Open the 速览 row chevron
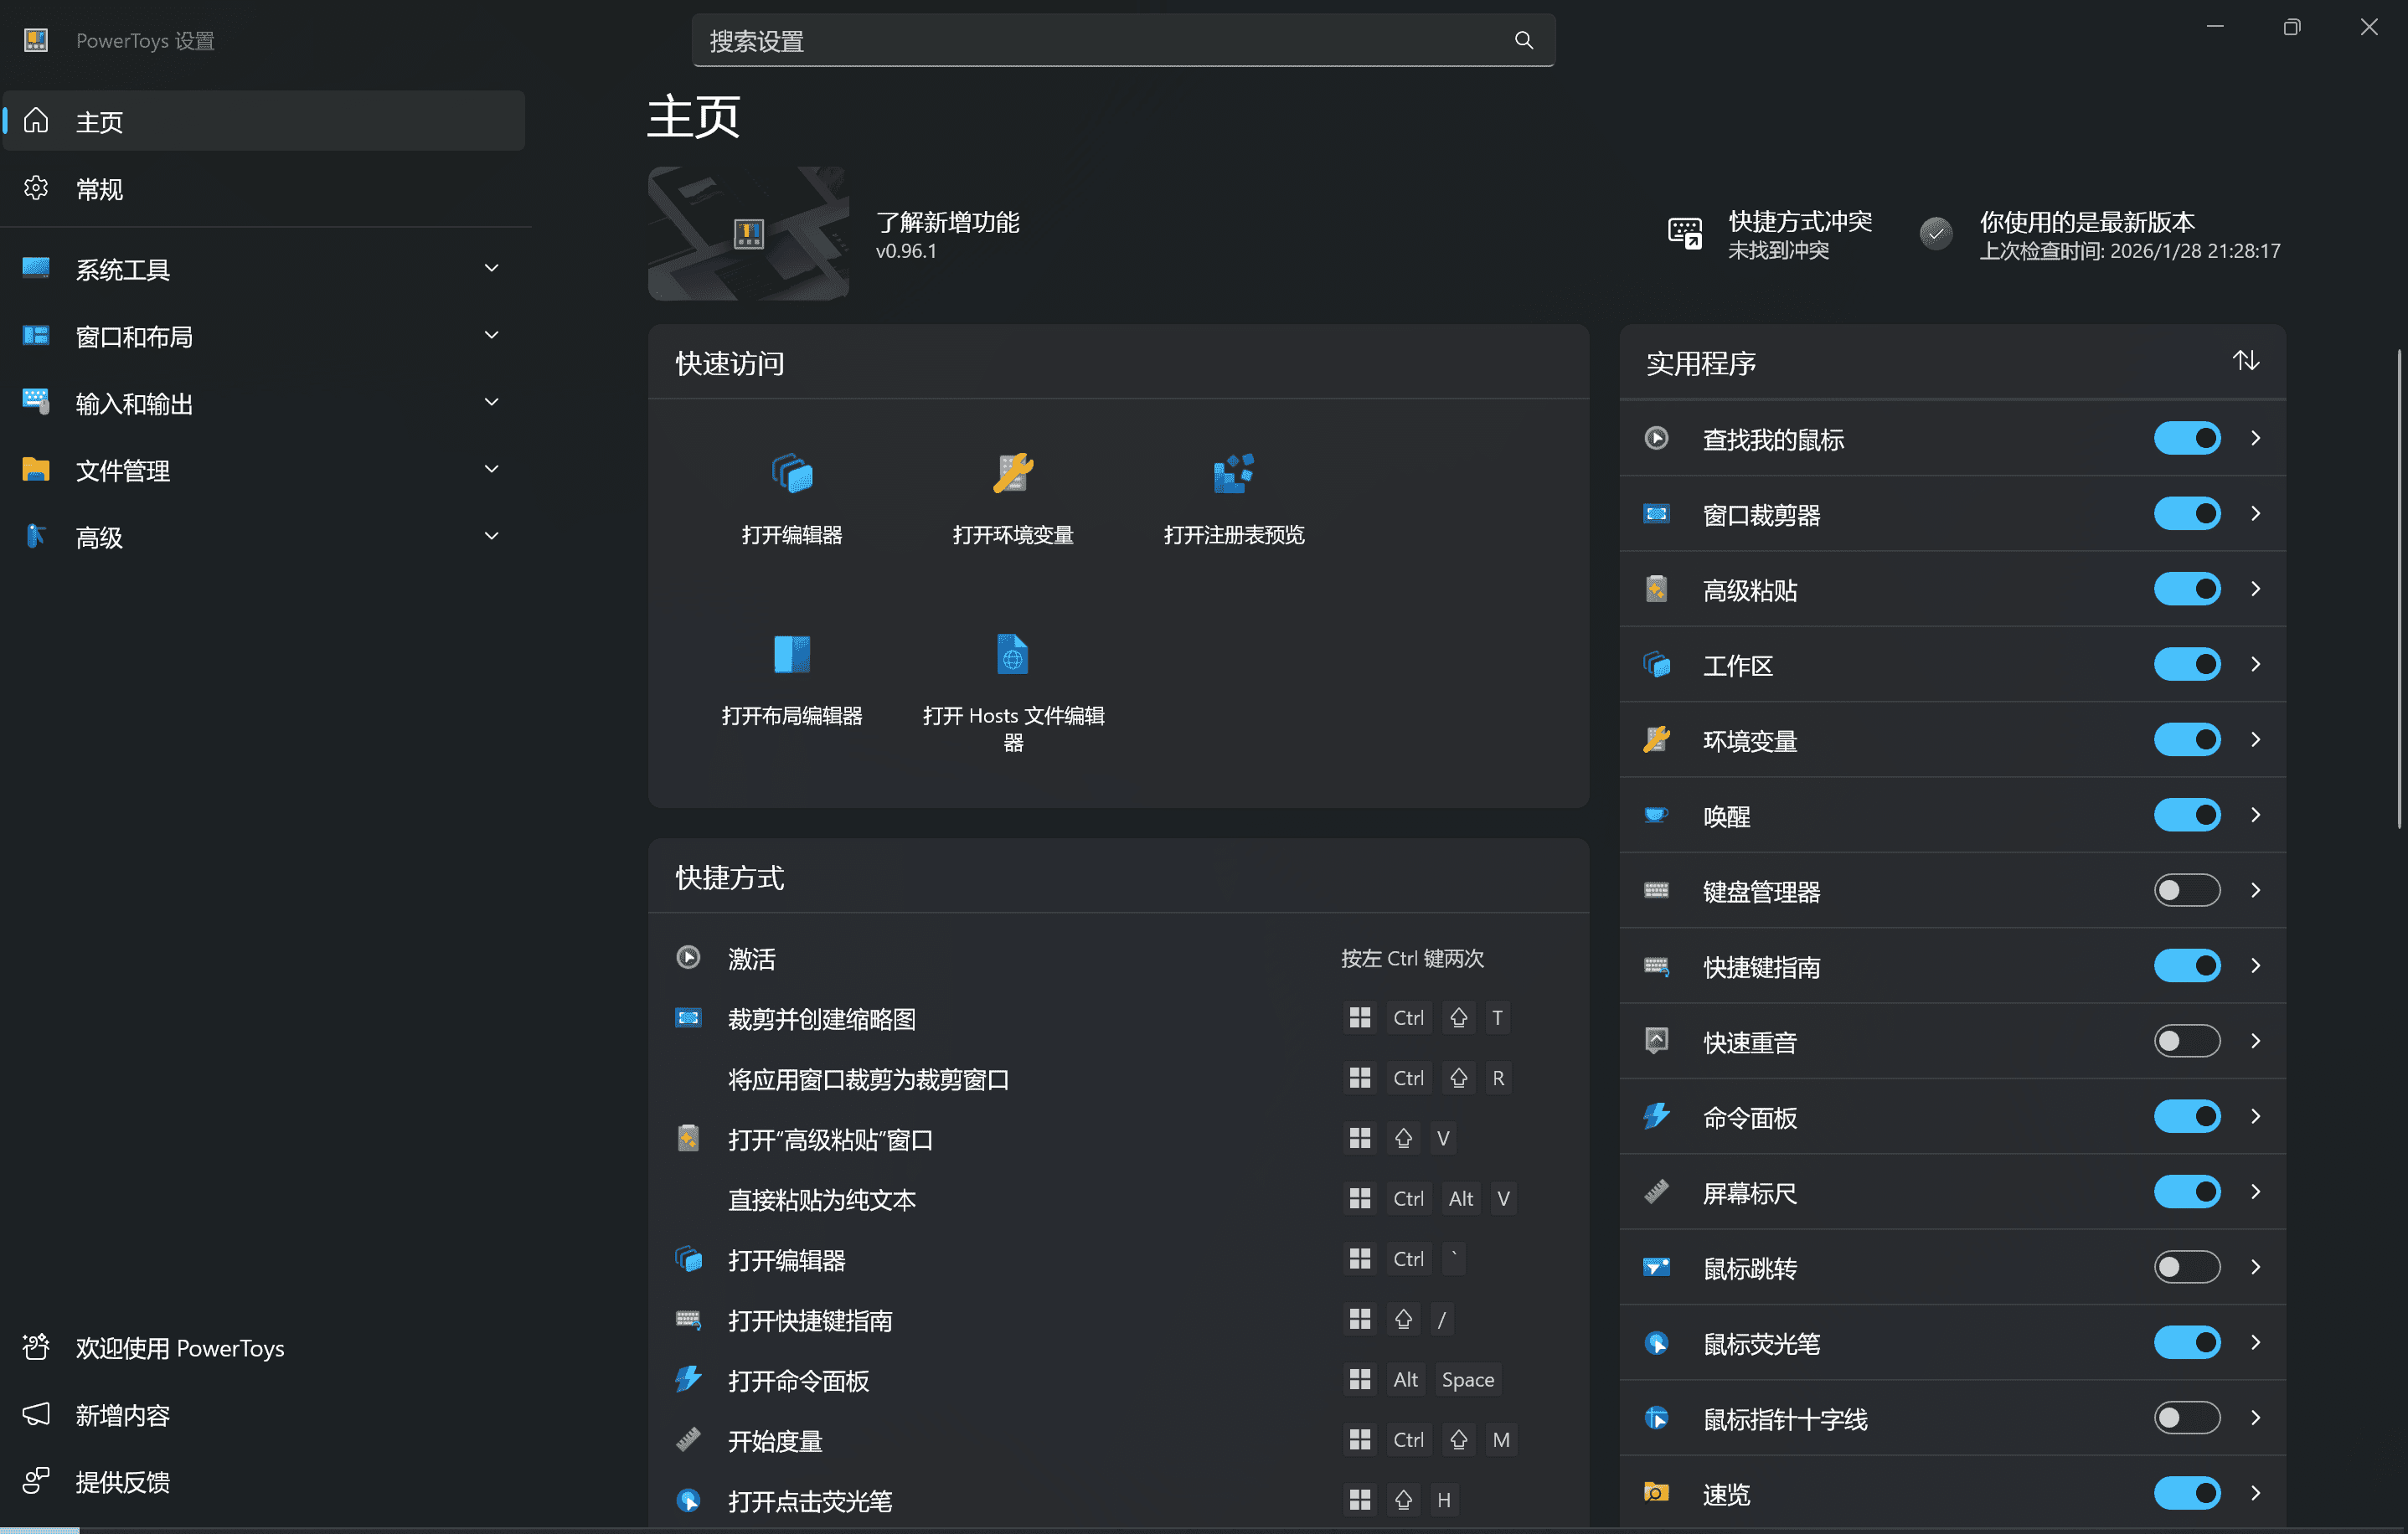2408x1534 pixels. point(2255,1493)
